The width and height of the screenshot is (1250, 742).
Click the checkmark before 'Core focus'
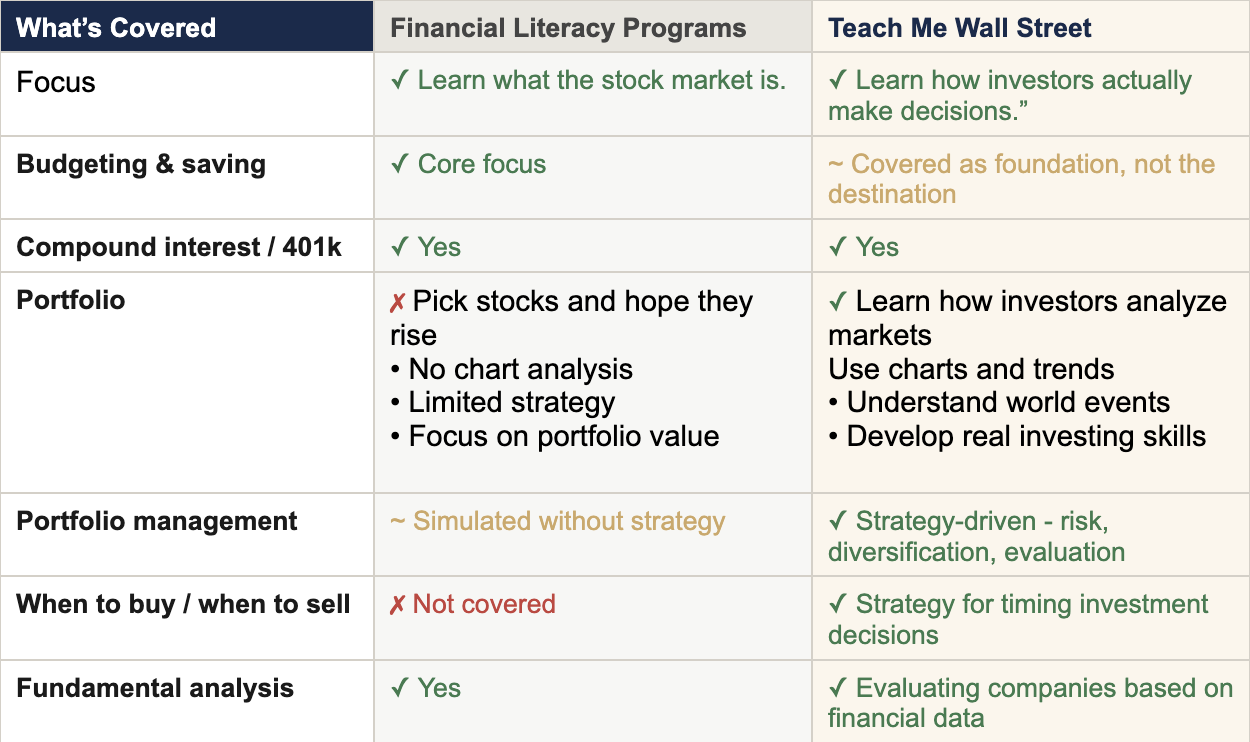(x=399, y=165)
